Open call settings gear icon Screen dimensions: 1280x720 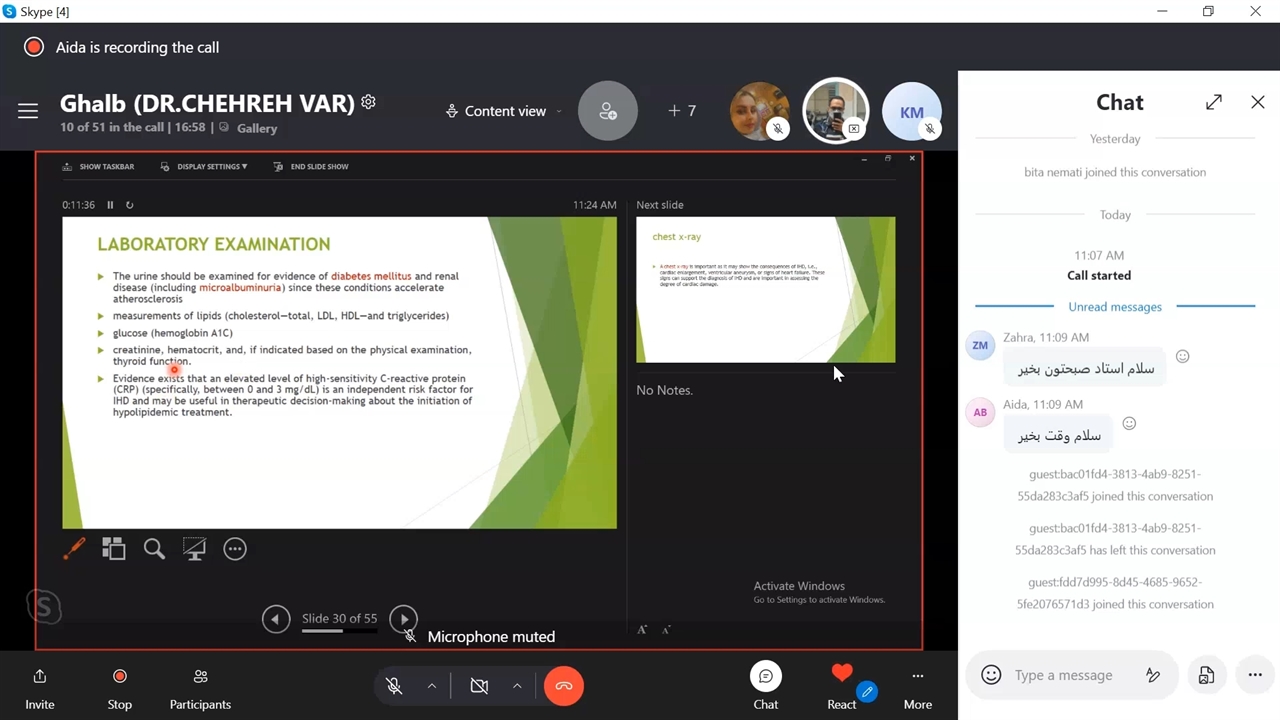pos(369,102)
